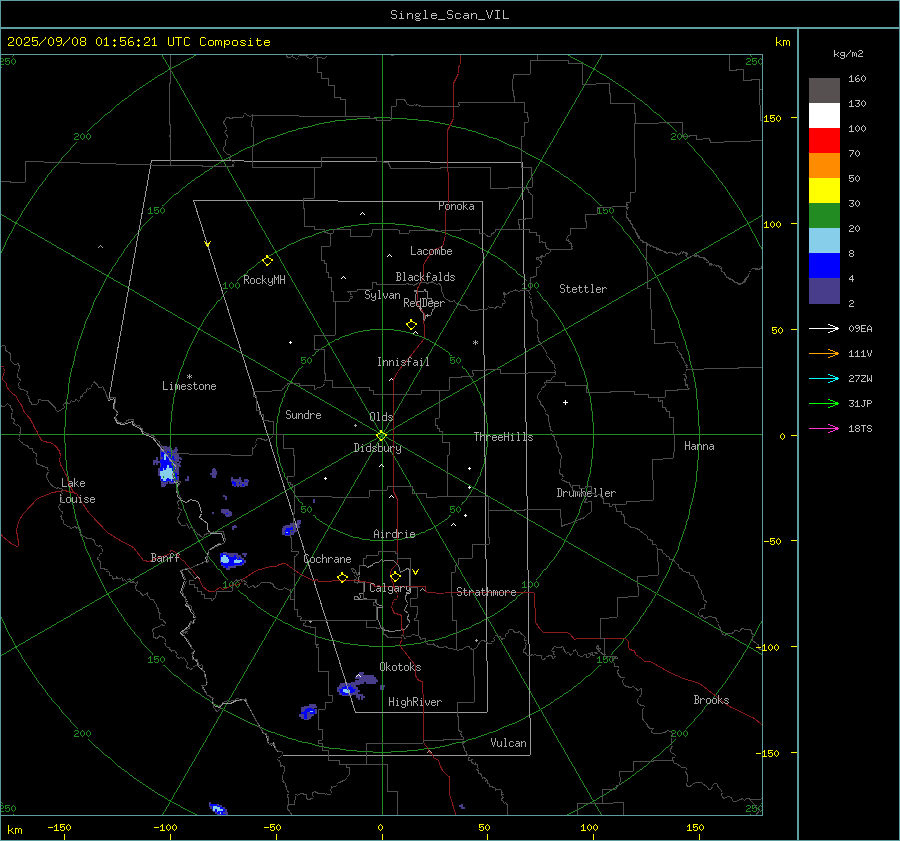The width and height of the screenshot is (900, 841).
Task: Select the yellow diamond marker below RedDeer
Action: pos(411,325)
